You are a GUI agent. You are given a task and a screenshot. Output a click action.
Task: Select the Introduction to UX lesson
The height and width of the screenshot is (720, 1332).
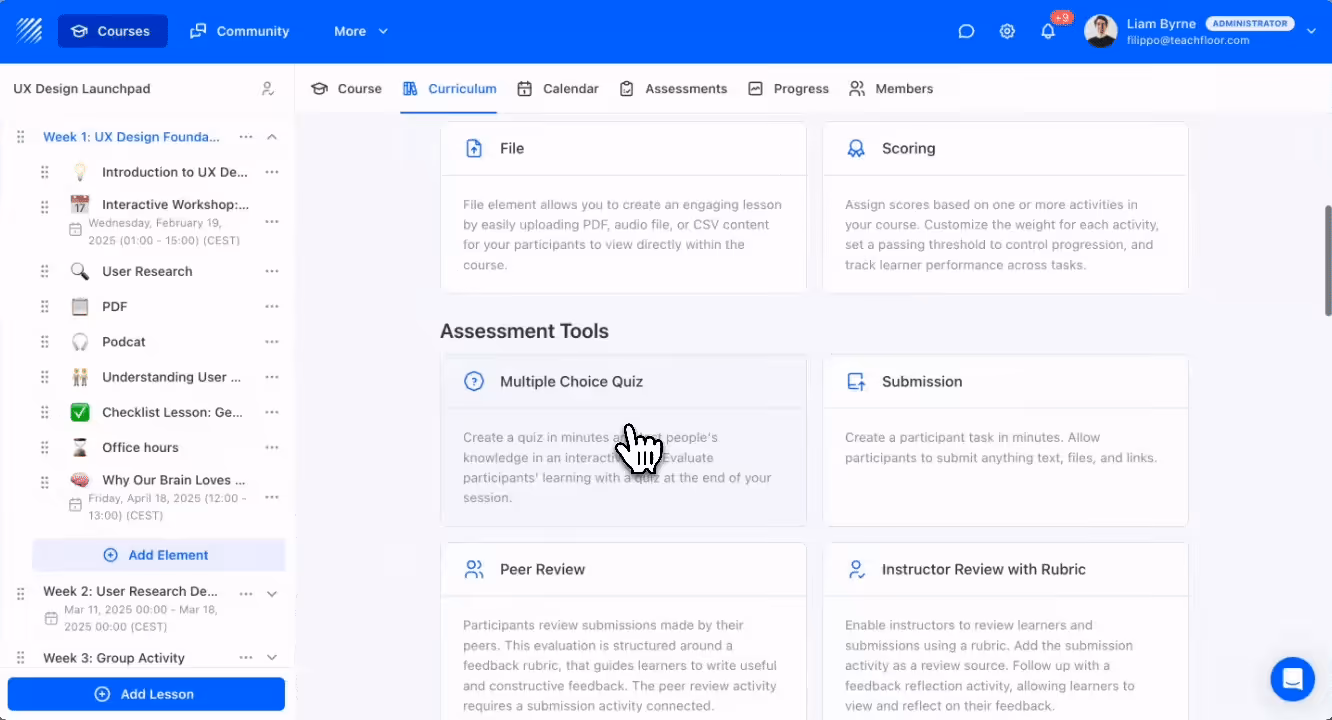coord(174,172)
